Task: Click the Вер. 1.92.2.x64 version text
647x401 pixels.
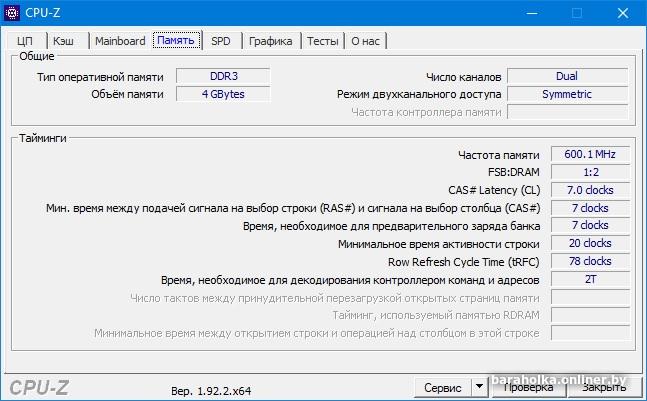Action: (211, 391)
